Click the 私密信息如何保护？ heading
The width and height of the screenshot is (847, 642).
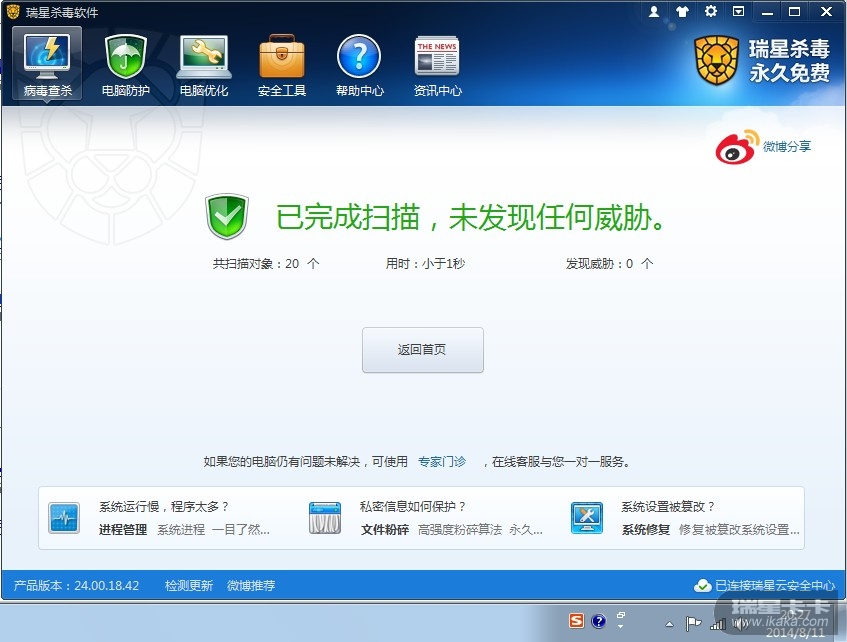[413, 506]
